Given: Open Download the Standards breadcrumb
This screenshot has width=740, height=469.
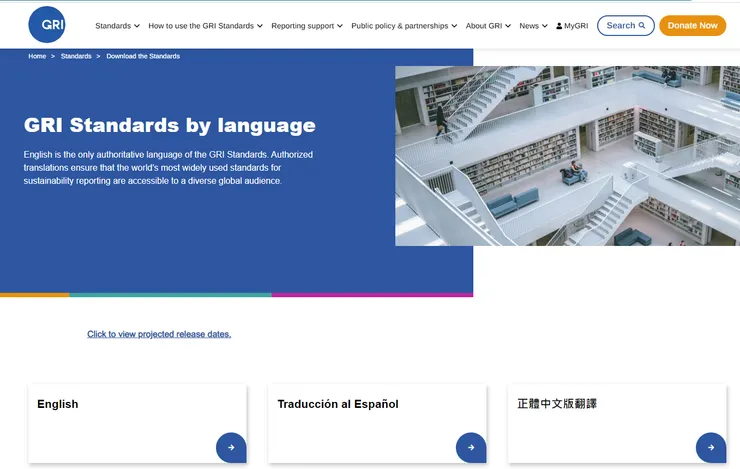Looking at the screenshot, I should (x=143, y=56).
